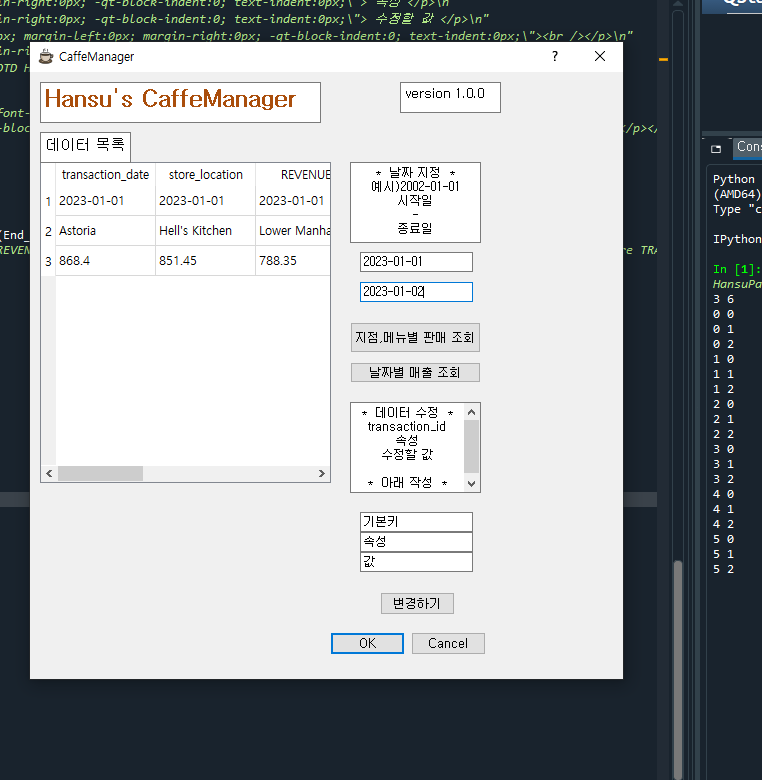The height and width of the screenshot is (780, 762).
Task: Click the end date field 2023-01-02
Action: tap(416, 292)
